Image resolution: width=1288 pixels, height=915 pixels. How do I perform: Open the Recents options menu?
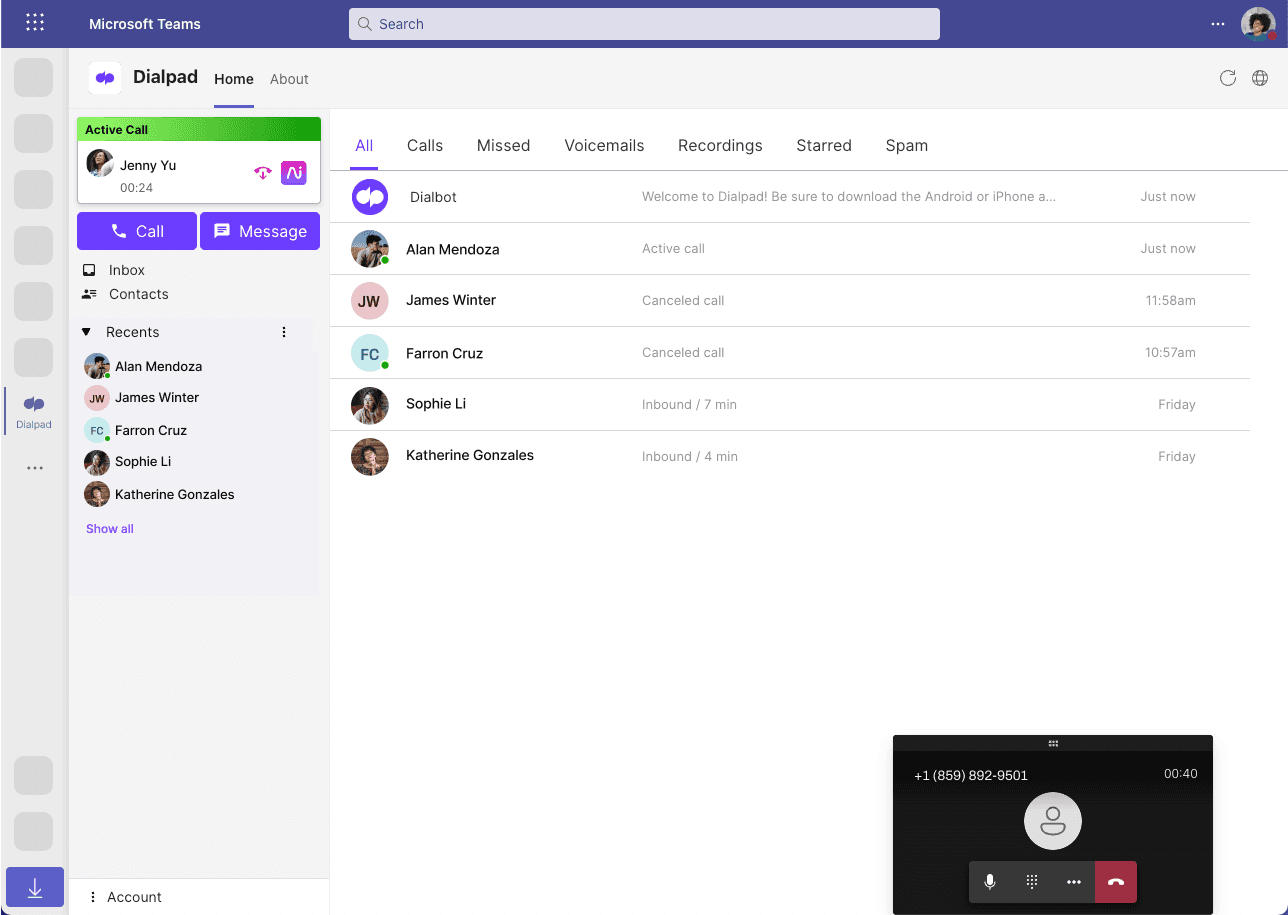click(x=284, y=331)
